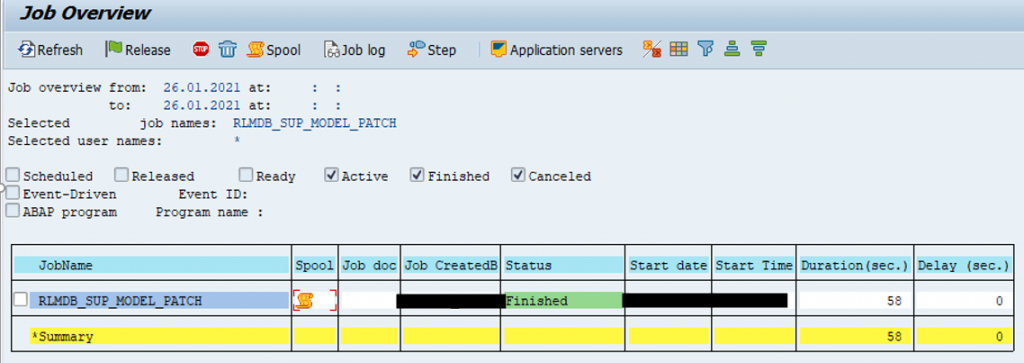
Task: Click the Duration(sec.) column header
Action: (855, 265)
